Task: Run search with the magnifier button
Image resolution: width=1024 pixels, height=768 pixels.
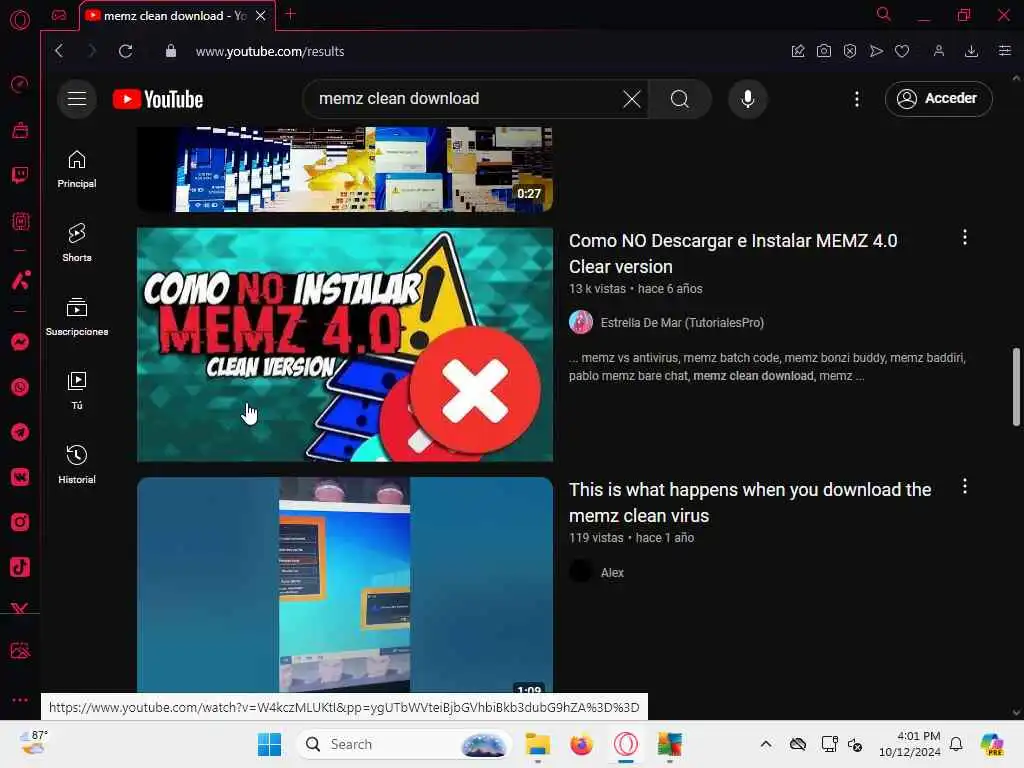Action: (x=679, y=99)
